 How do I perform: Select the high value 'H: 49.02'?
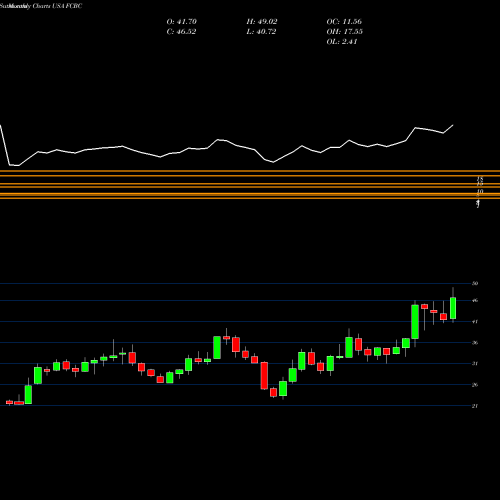tap(262, 22)
